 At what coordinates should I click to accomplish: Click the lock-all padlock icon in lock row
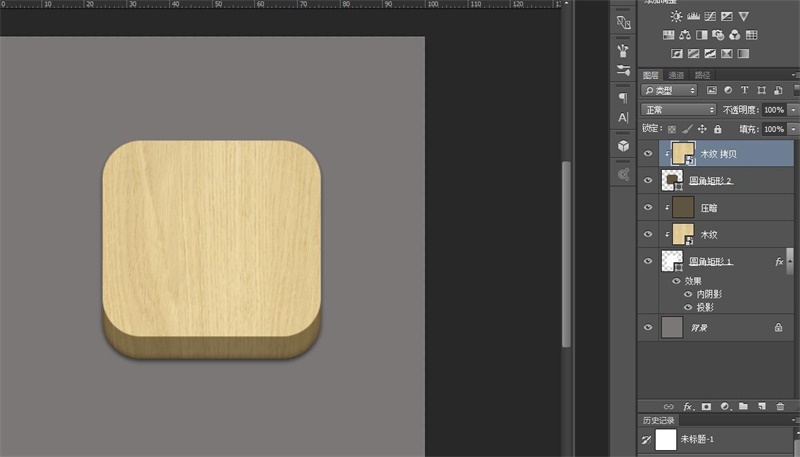718,129
